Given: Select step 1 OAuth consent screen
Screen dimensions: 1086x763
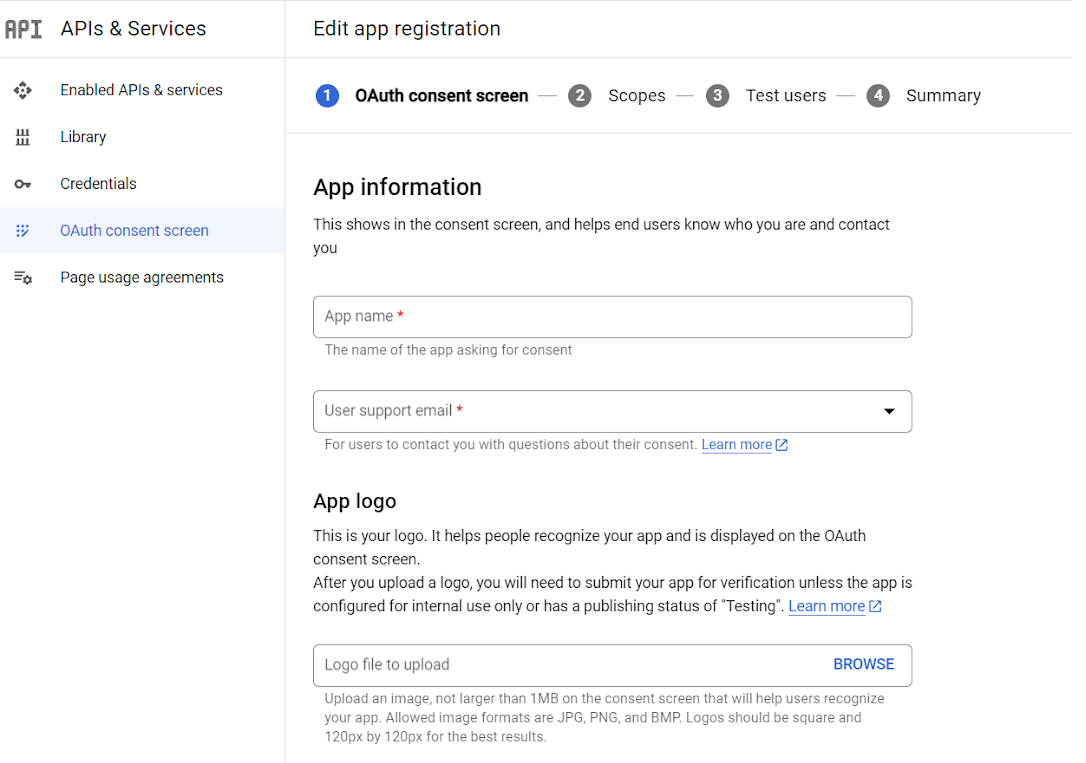Looking at the screenshot, I should point(422,96).
